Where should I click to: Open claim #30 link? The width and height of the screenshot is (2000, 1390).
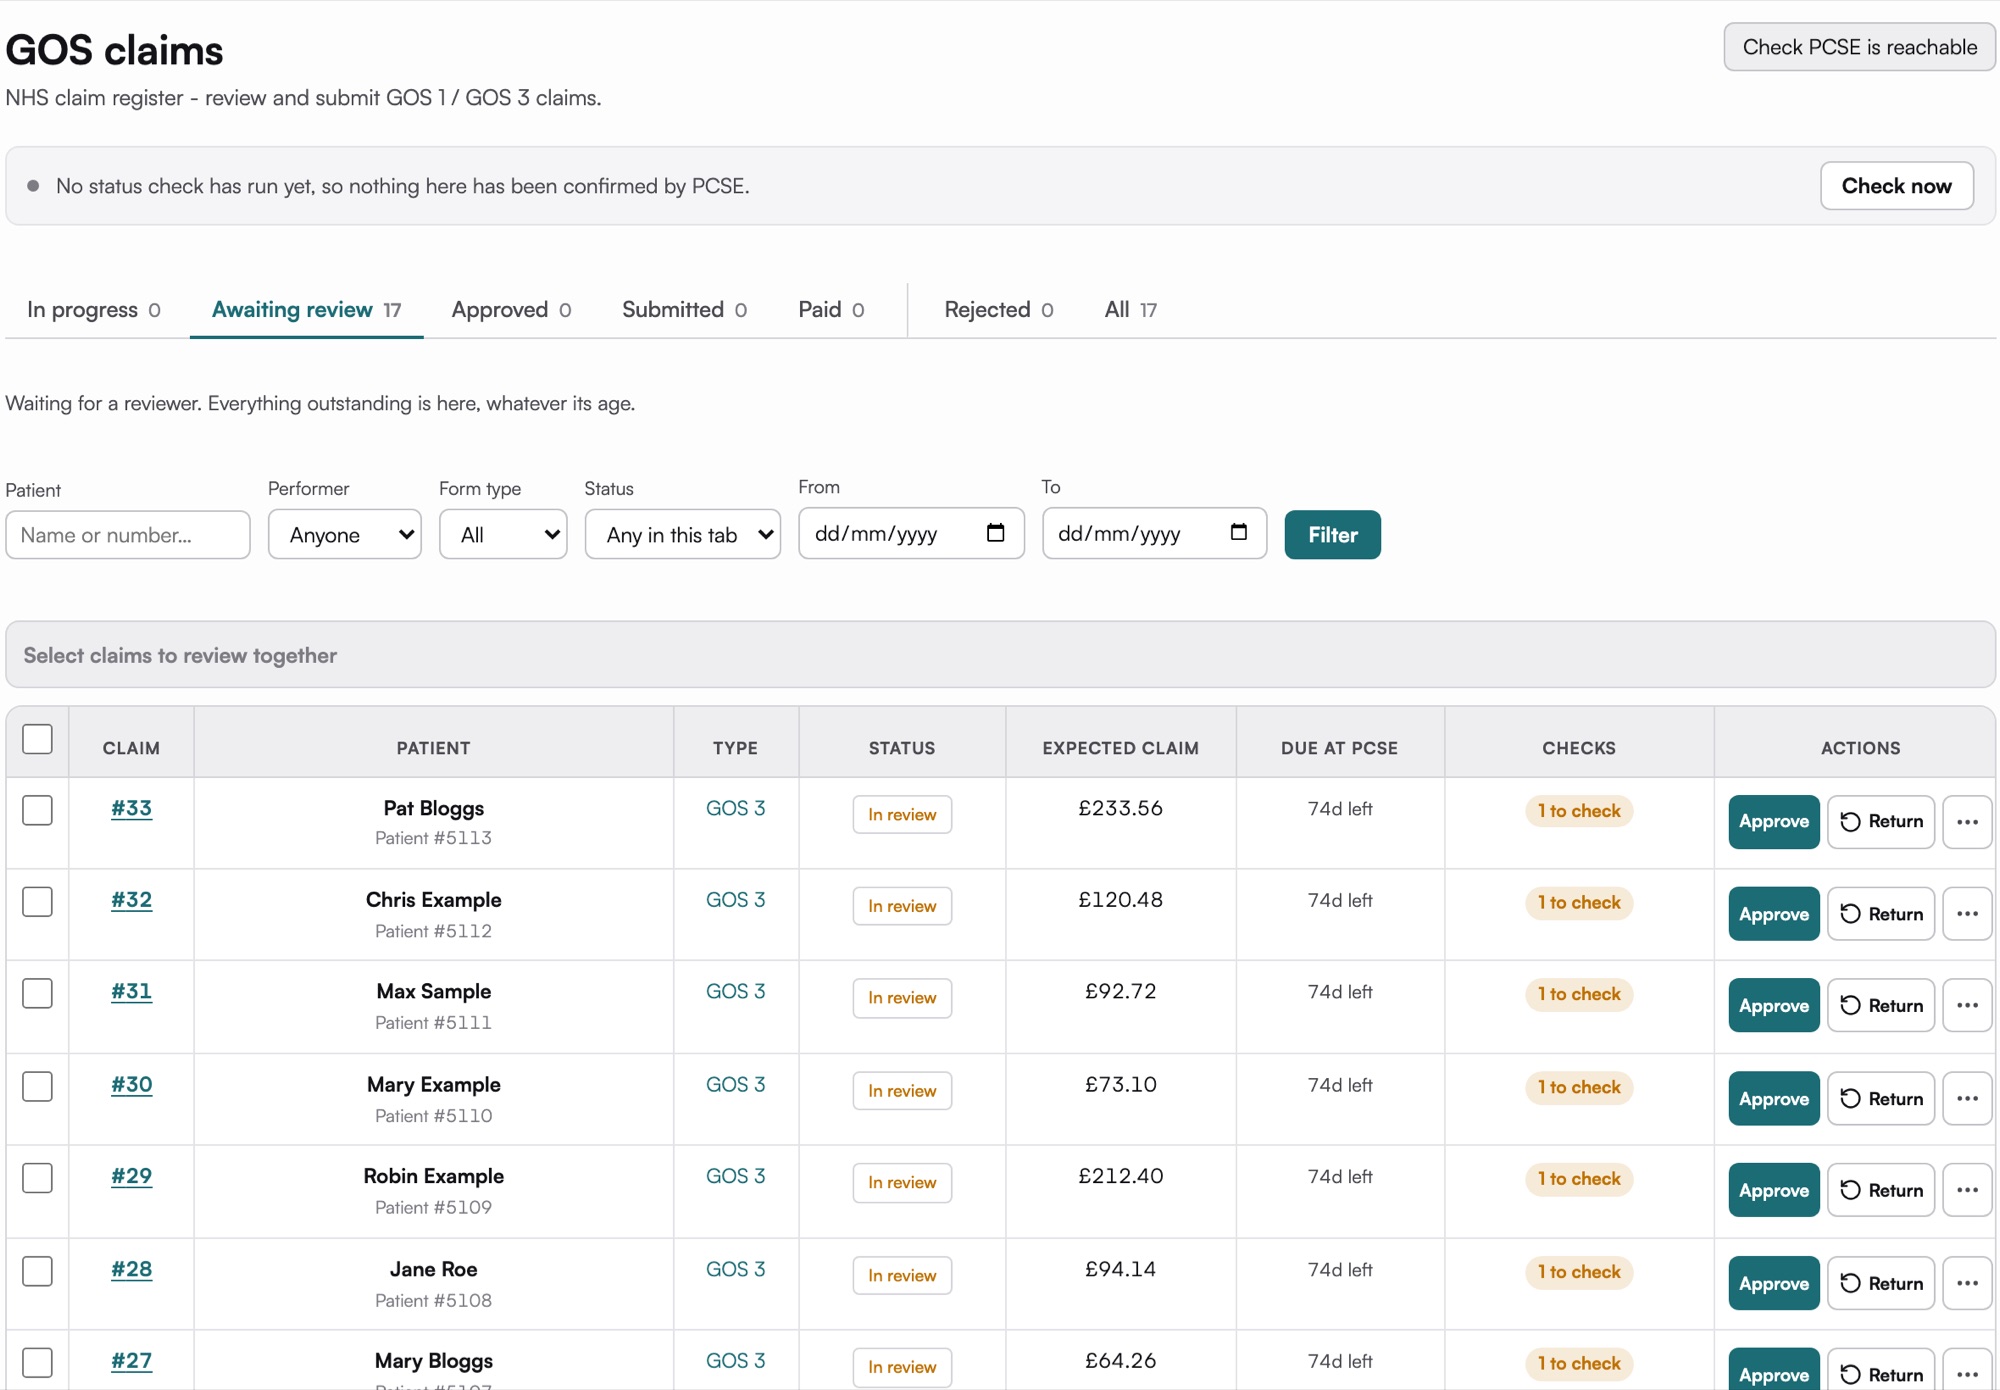pyautogui.click(x=131, y=1085)
